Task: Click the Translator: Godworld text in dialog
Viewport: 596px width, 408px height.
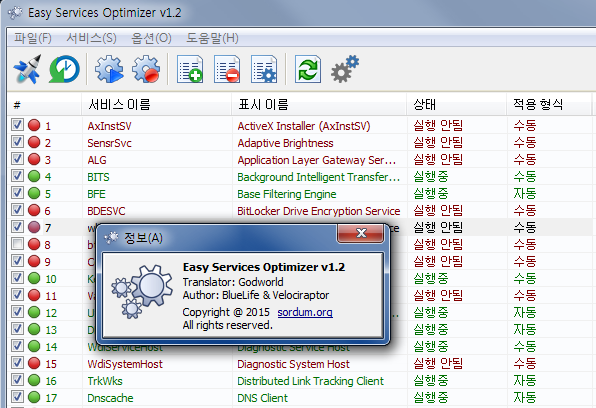Action: pyautogui.click(x=233, y=282)
